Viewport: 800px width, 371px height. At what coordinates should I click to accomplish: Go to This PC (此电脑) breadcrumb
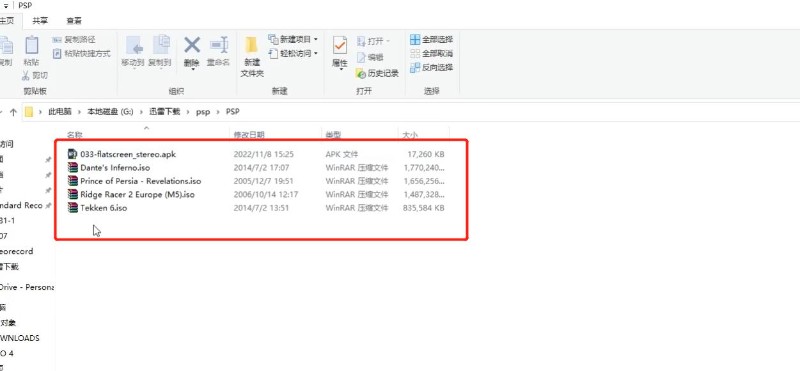[x=60, y=112]
